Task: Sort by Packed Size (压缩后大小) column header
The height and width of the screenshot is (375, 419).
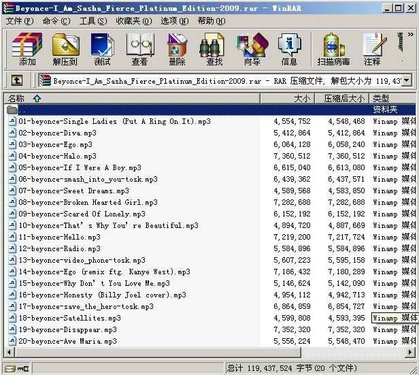Action: click(x=341, y=98)
